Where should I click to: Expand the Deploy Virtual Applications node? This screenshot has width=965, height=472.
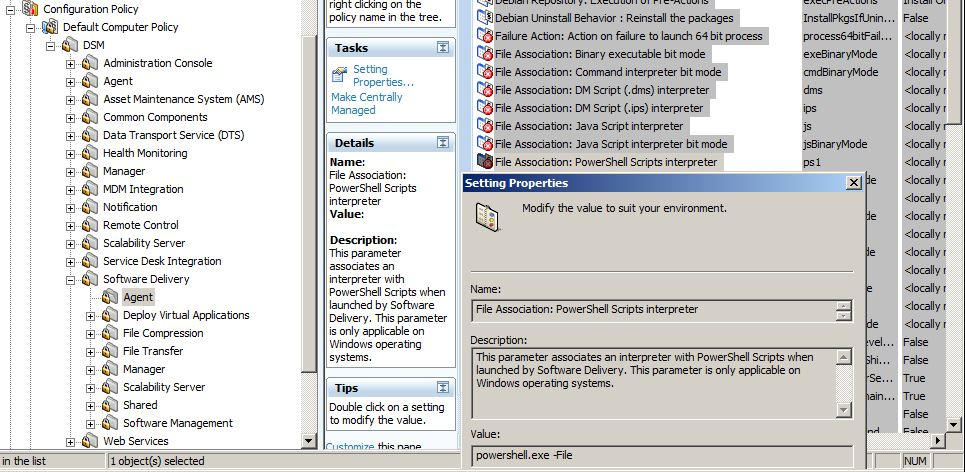[x=90, y=316]
